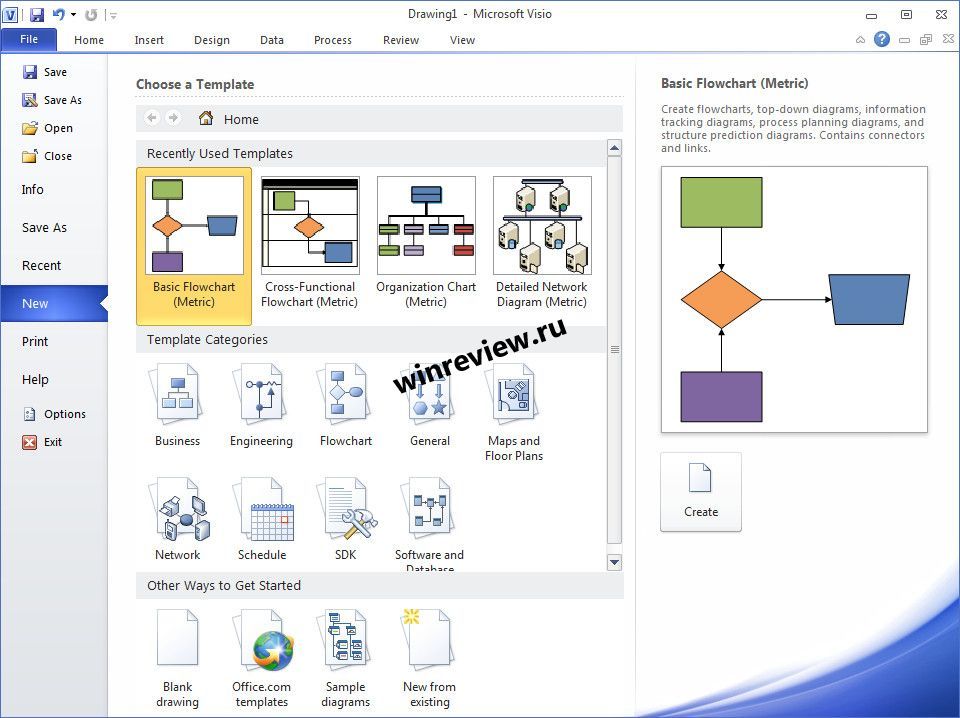Click the template list scroll up arrow
Screen dimensions: 960x718
click(614, 148)
